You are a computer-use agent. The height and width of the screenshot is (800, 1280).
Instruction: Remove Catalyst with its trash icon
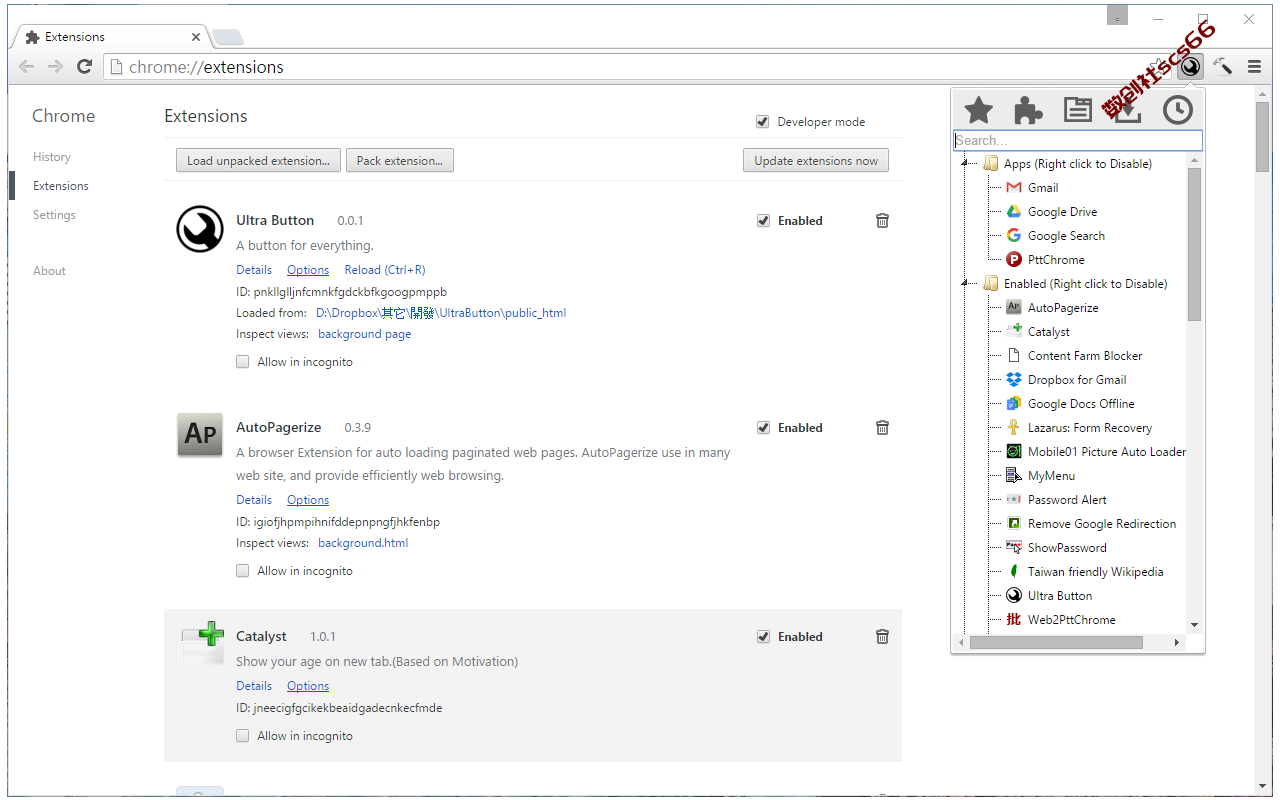882,636
